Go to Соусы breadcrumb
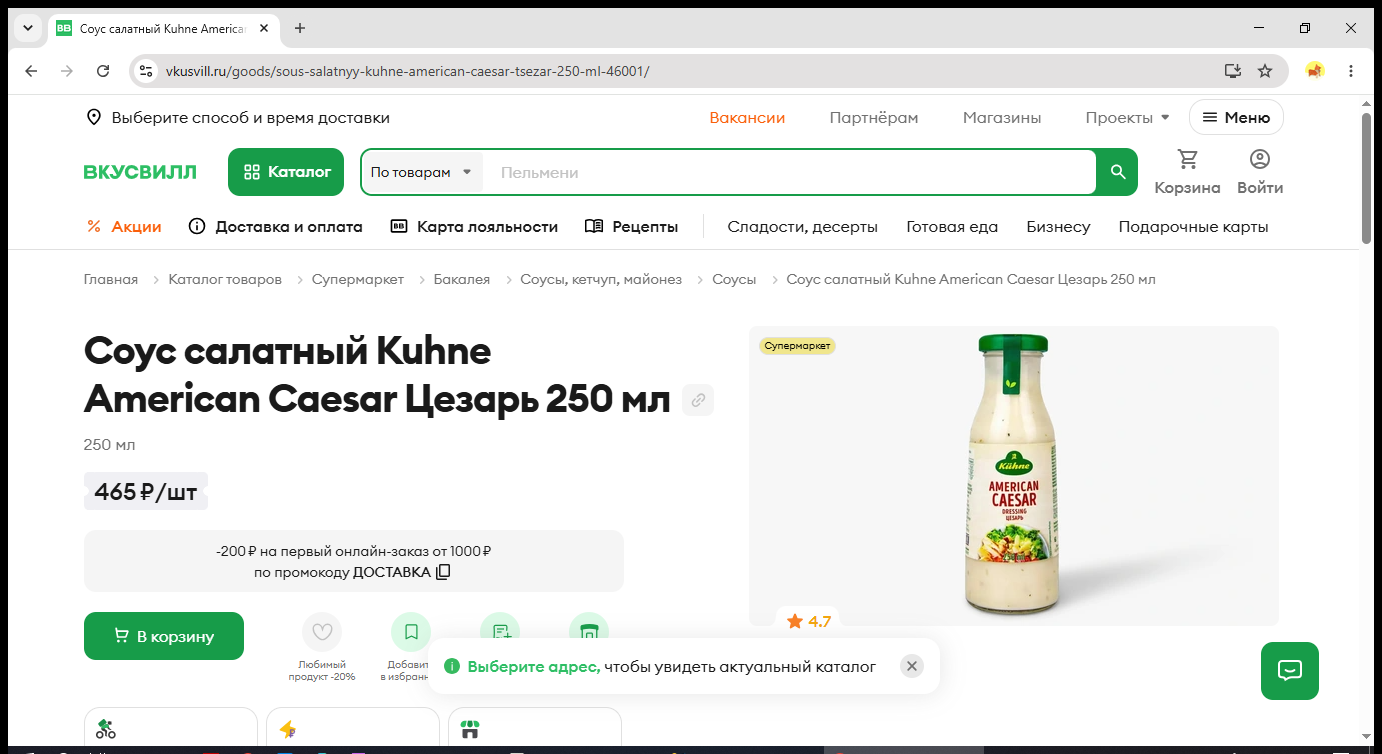 [x=734, y=280]
